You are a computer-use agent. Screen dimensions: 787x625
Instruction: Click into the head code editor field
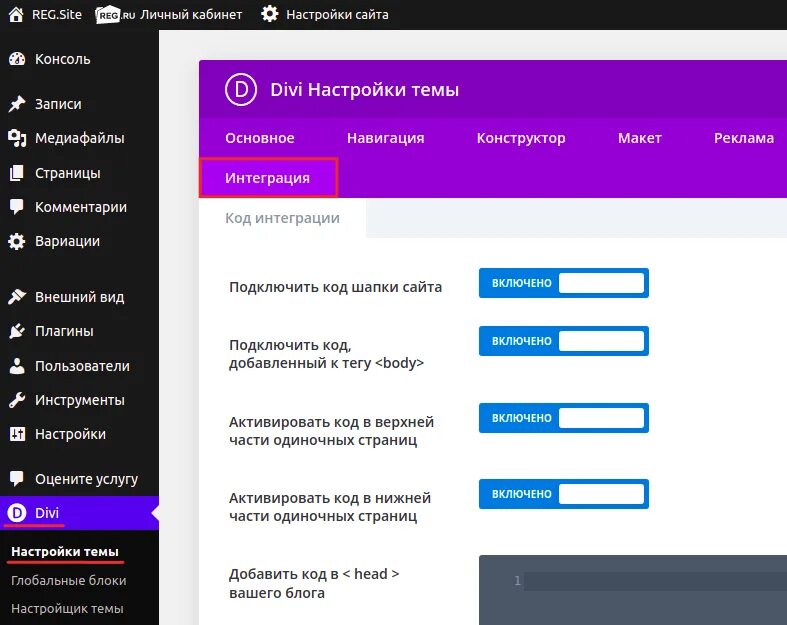click(633, 590)
